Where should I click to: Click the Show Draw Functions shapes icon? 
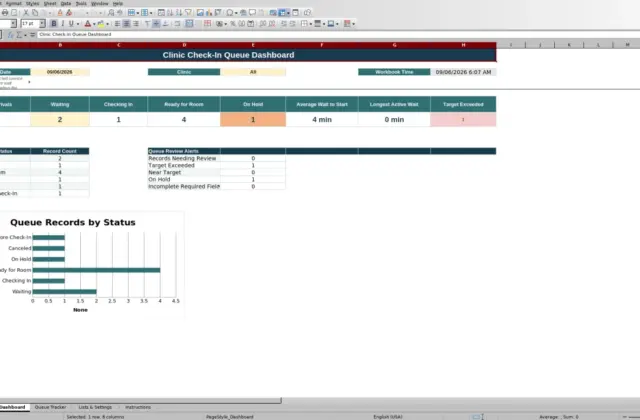point(308,13)
